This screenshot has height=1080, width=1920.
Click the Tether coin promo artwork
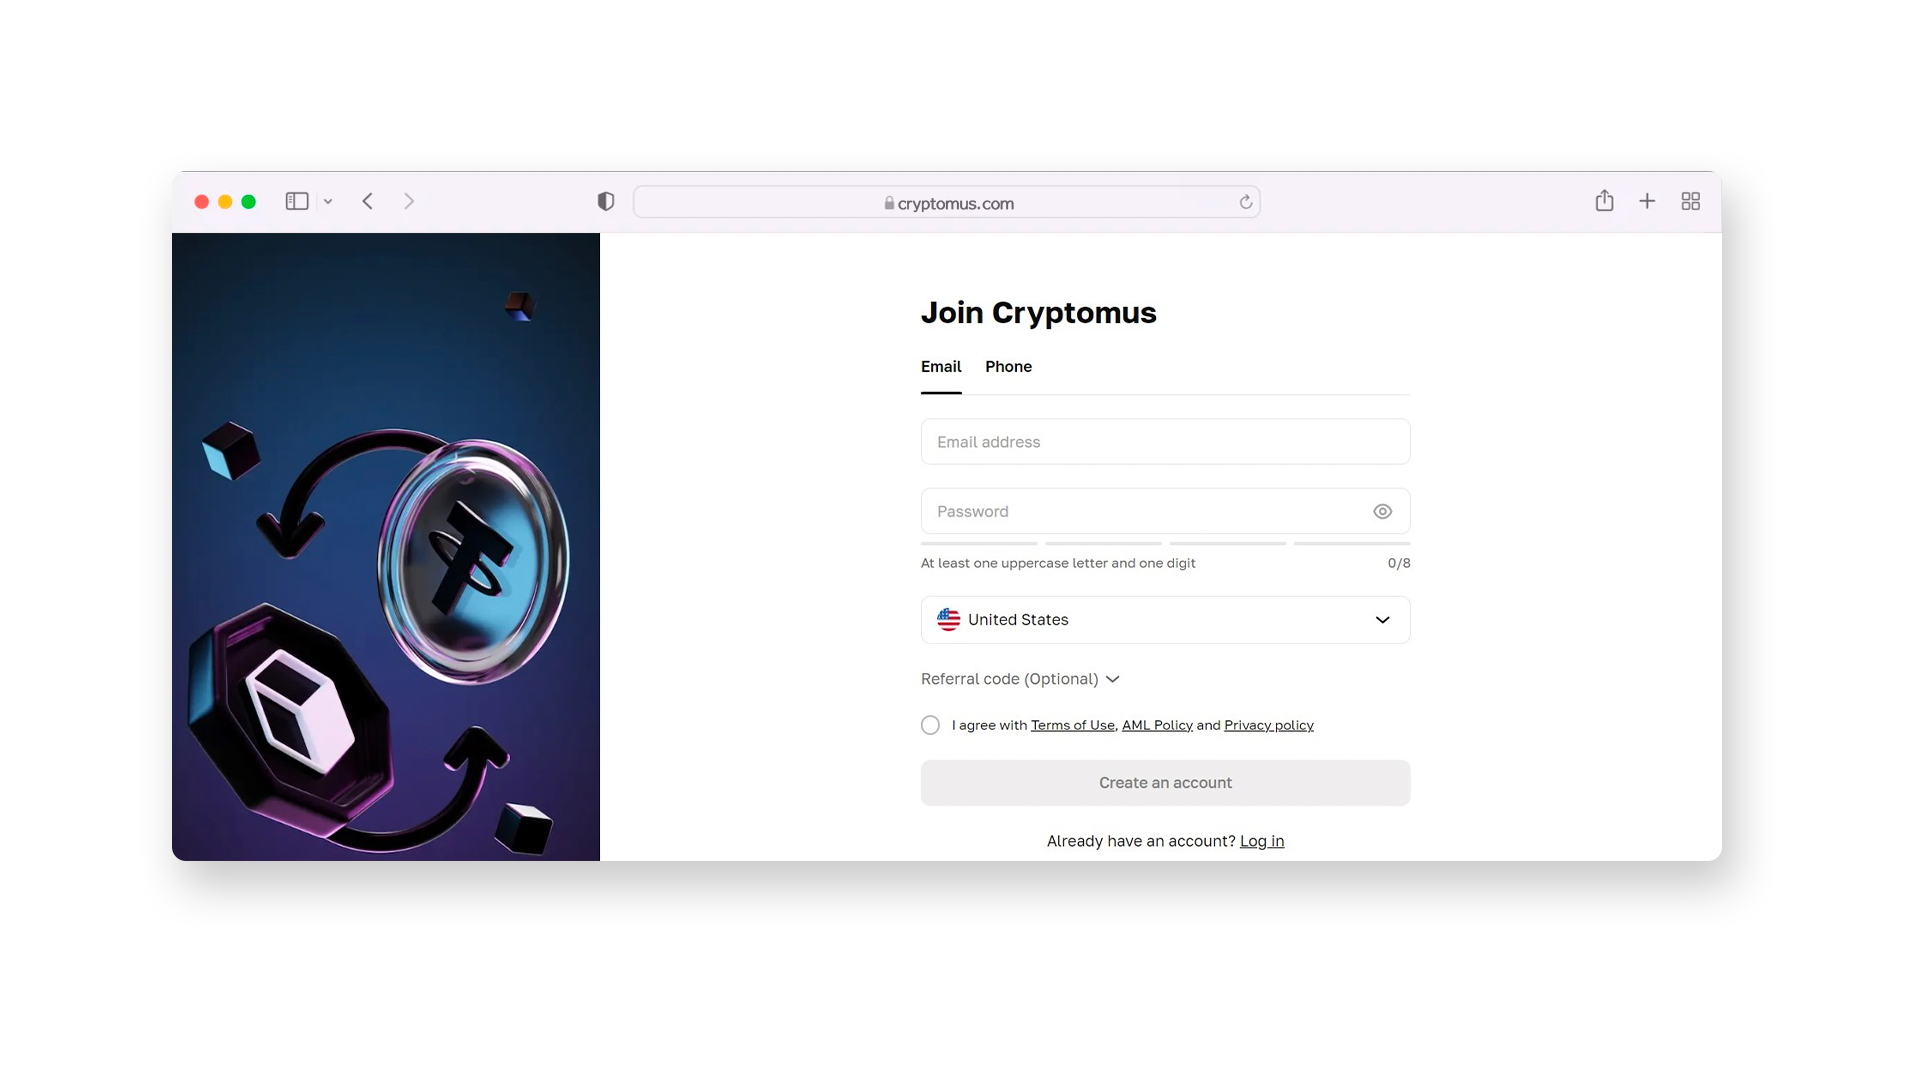pyautogui.click(x=472, y=562)
